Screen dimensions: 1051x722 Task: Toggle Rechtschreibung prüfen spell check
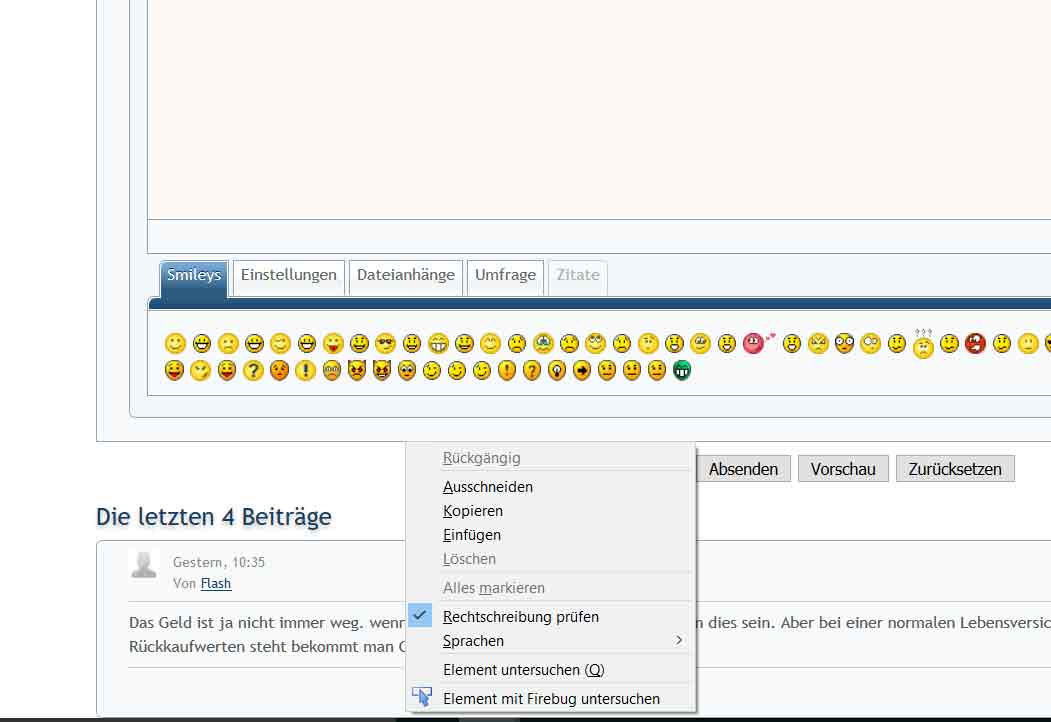pyautogui.click(x=520, y=617)
